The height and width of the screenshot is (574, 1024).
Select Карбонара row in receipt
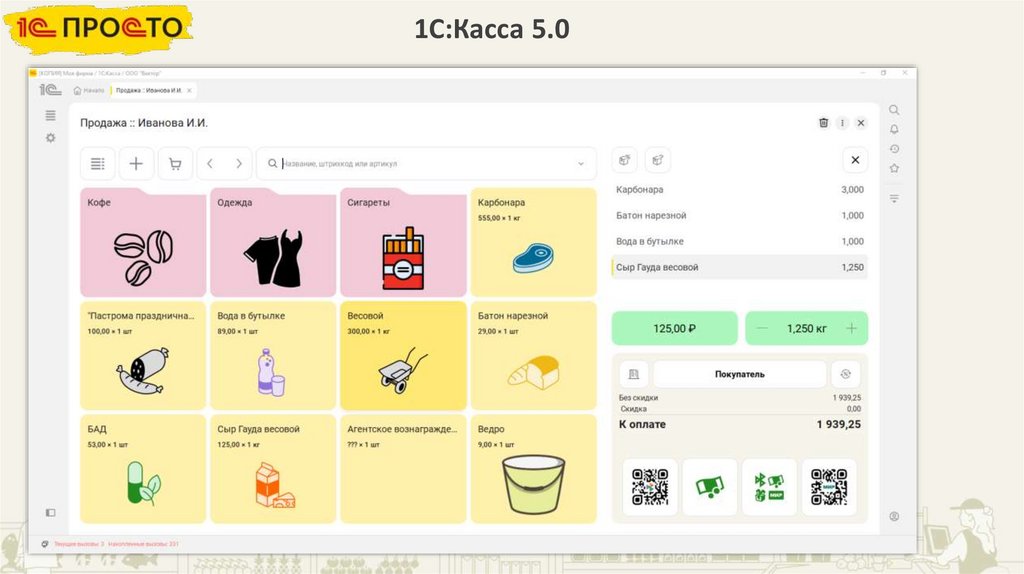click(739, 189)
